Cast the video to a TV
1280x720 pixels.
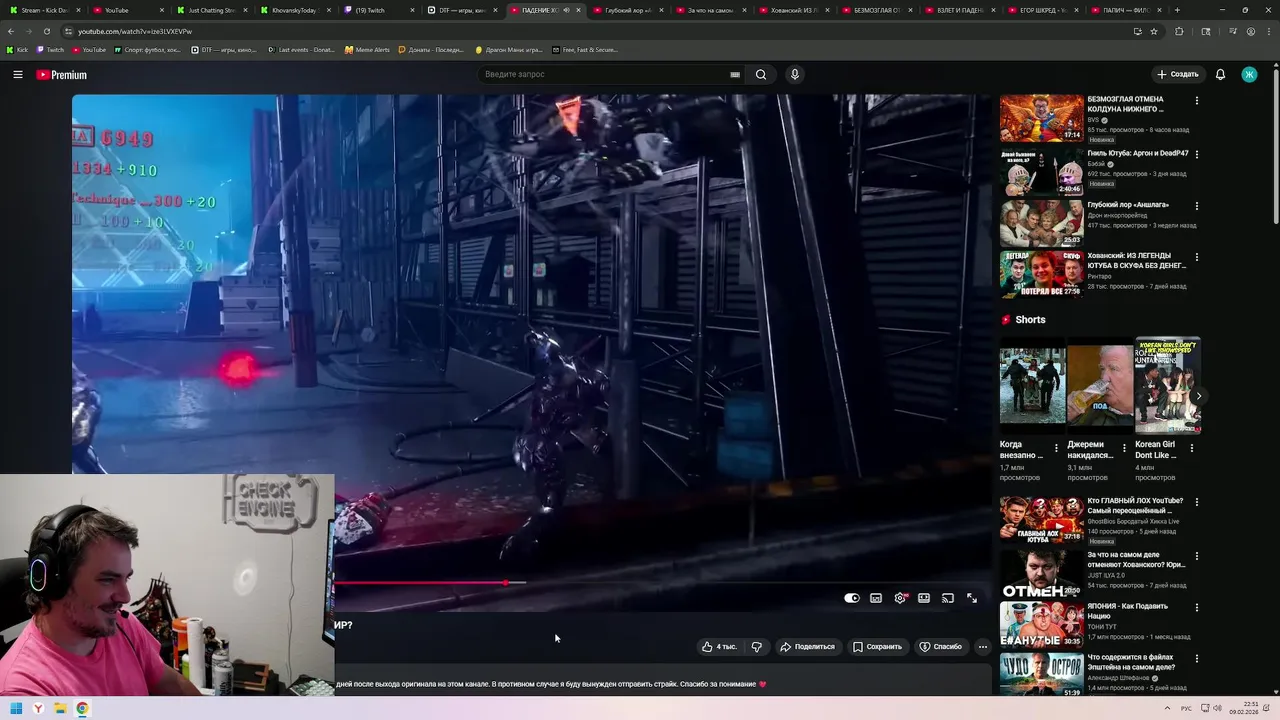click(948, 598)
